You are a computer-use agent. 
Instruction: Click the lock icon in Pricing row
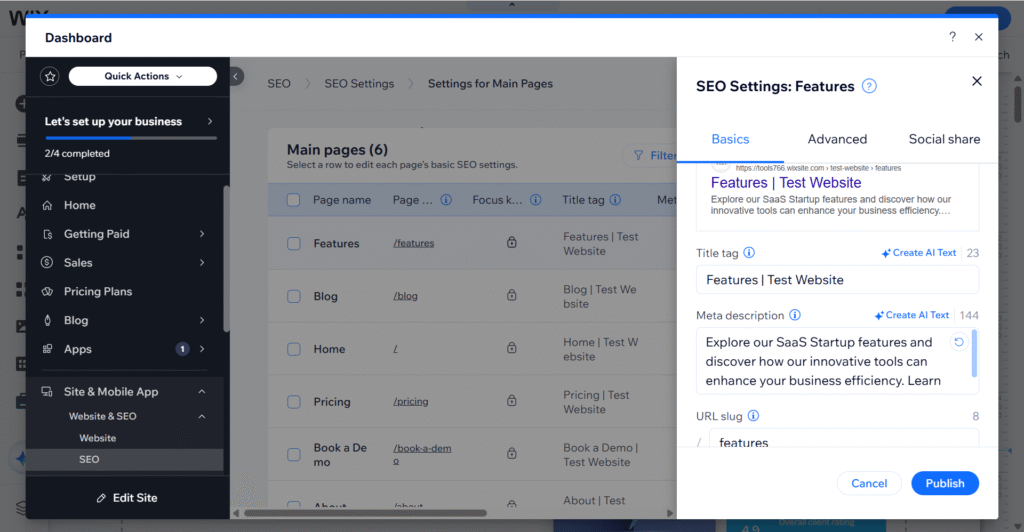click(x=511, y=400)
